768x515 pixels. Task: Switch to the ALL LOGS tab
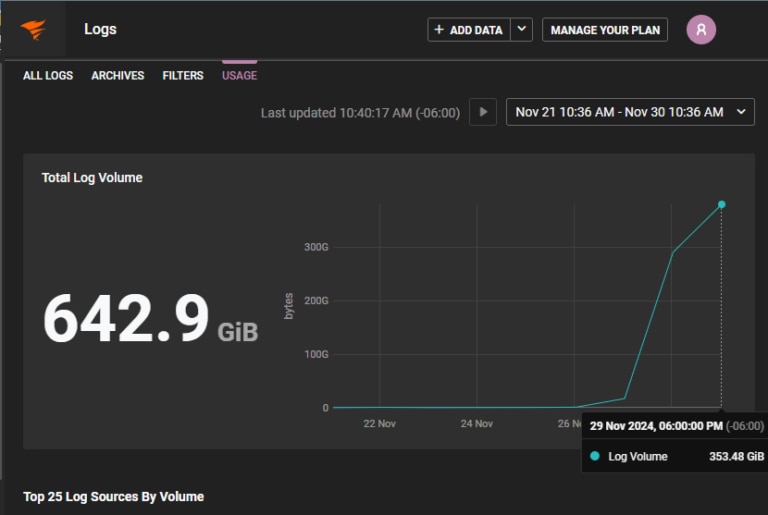tap(48, 75)
